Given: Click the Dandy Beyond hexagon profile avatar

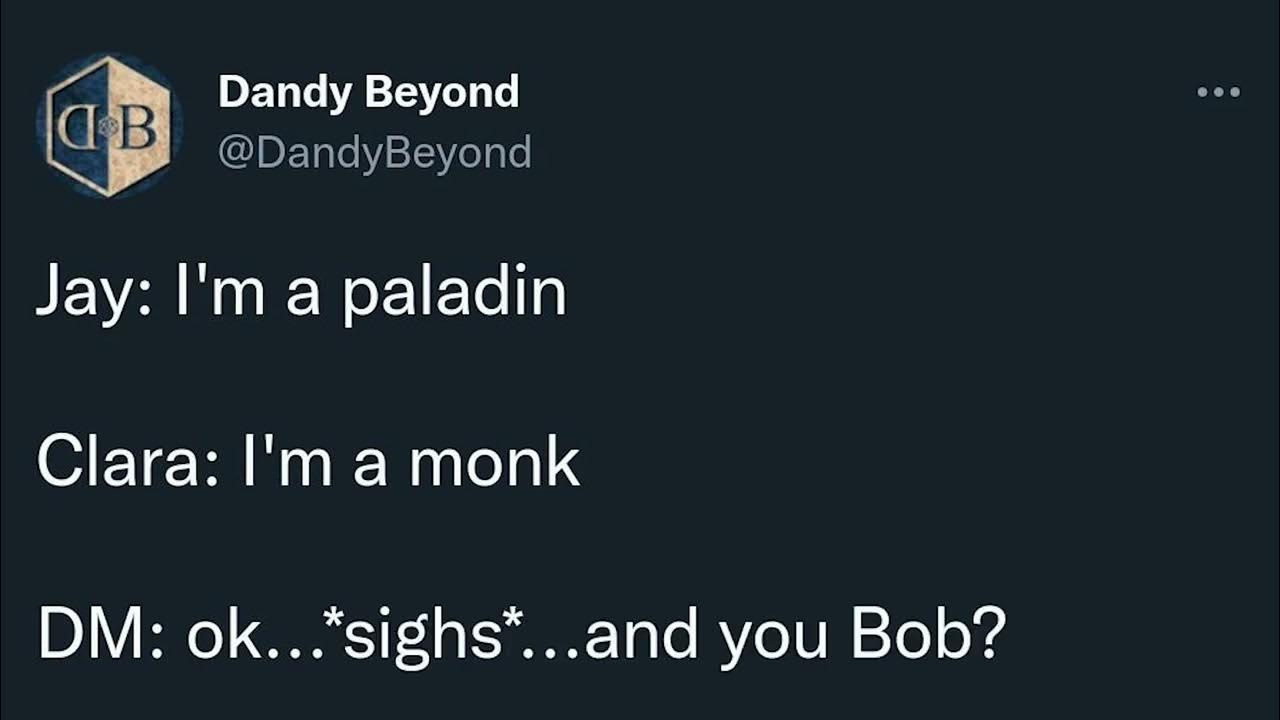Looking at the screenshot, I should coord(109,125).
